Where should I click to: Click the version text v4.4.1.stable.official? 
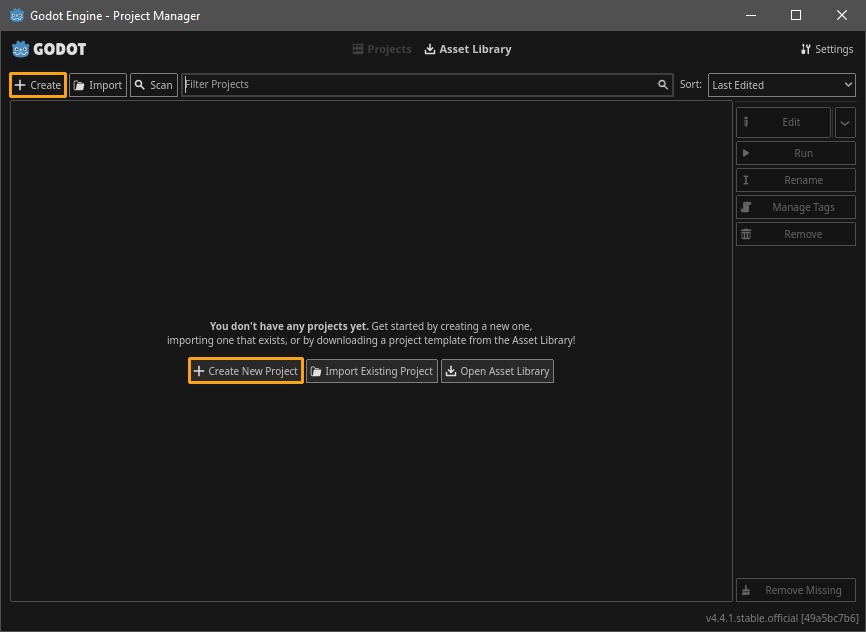781,618
